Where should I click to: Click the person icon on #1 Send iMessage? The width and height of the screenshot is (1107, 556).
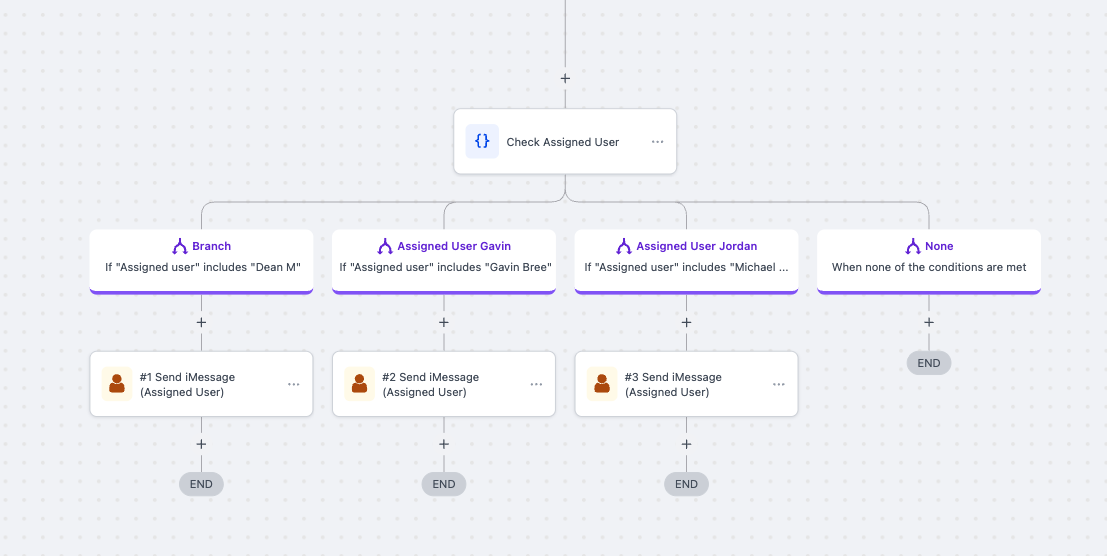coord(117,384)
